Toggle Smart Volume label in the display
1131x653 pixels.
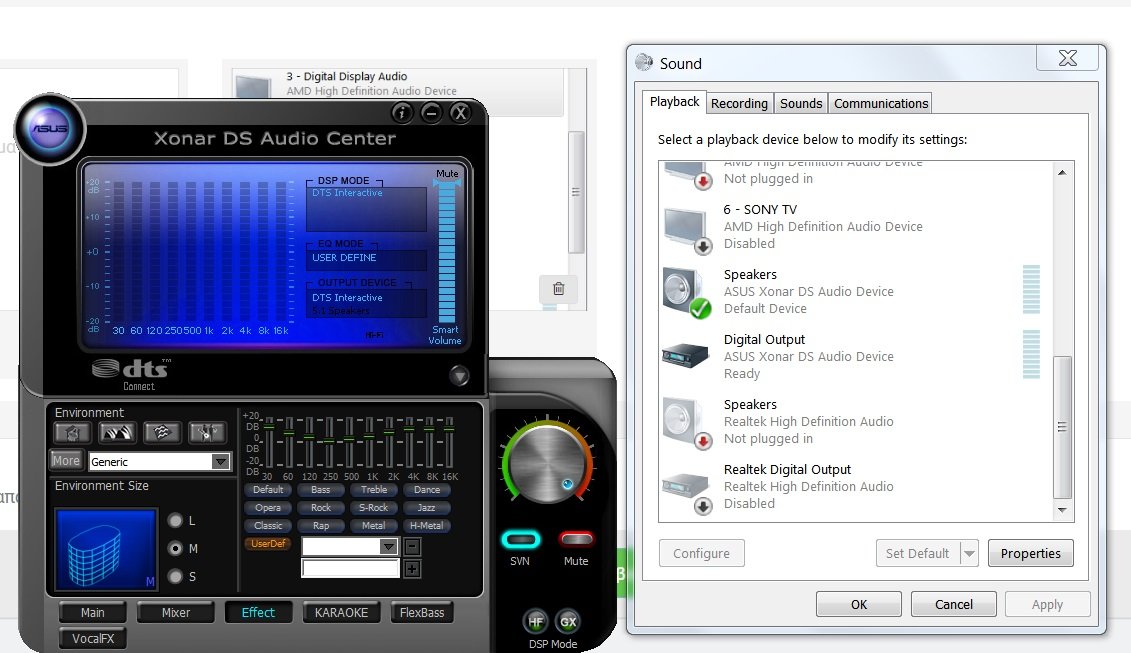[x=445, y=335]
